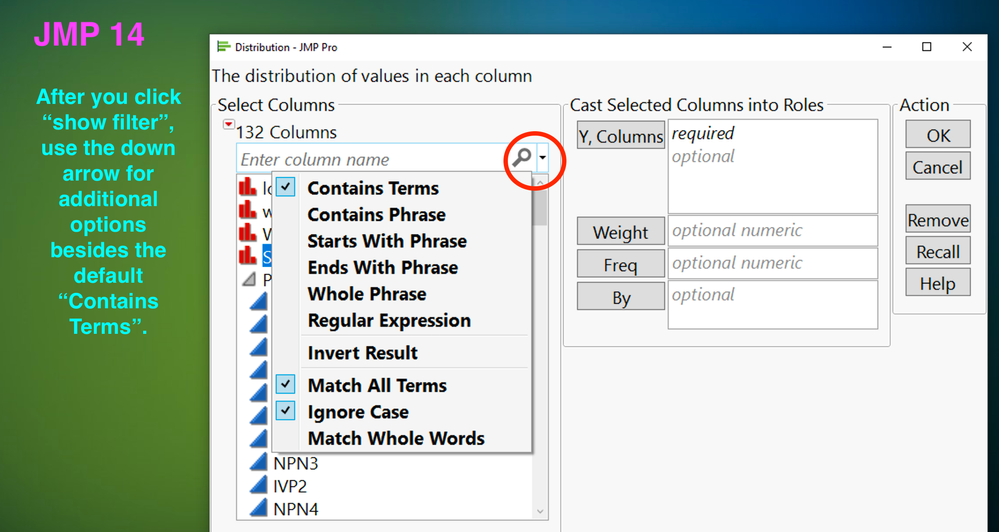Screen dimensions: 999x532
Task: Click the Distribution window title bar icon
Action: coord(223,47)
